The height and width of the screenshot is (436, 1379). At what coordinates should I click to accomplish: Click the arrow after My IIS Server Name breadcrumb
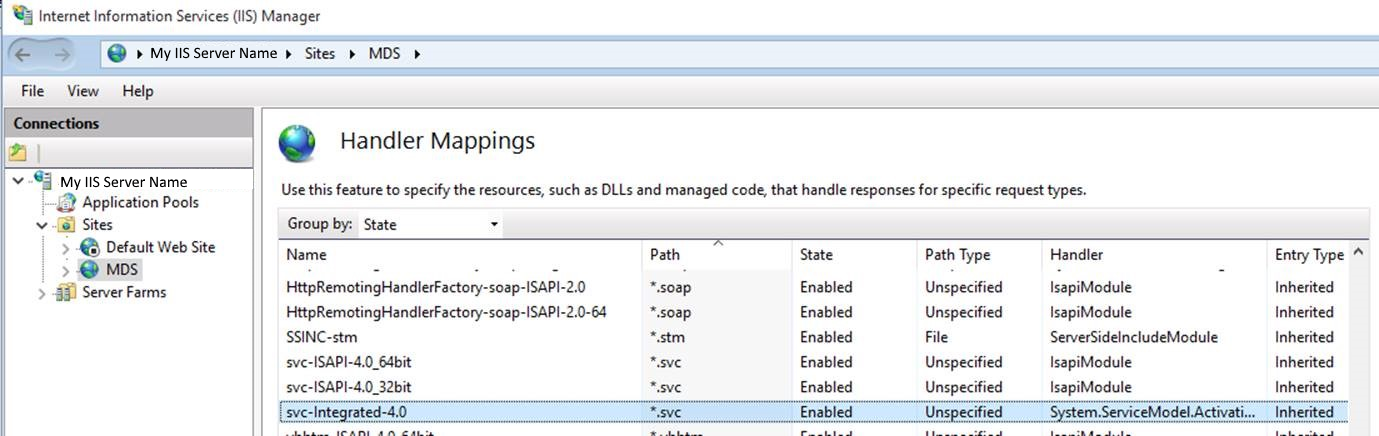tap(290, 54)
